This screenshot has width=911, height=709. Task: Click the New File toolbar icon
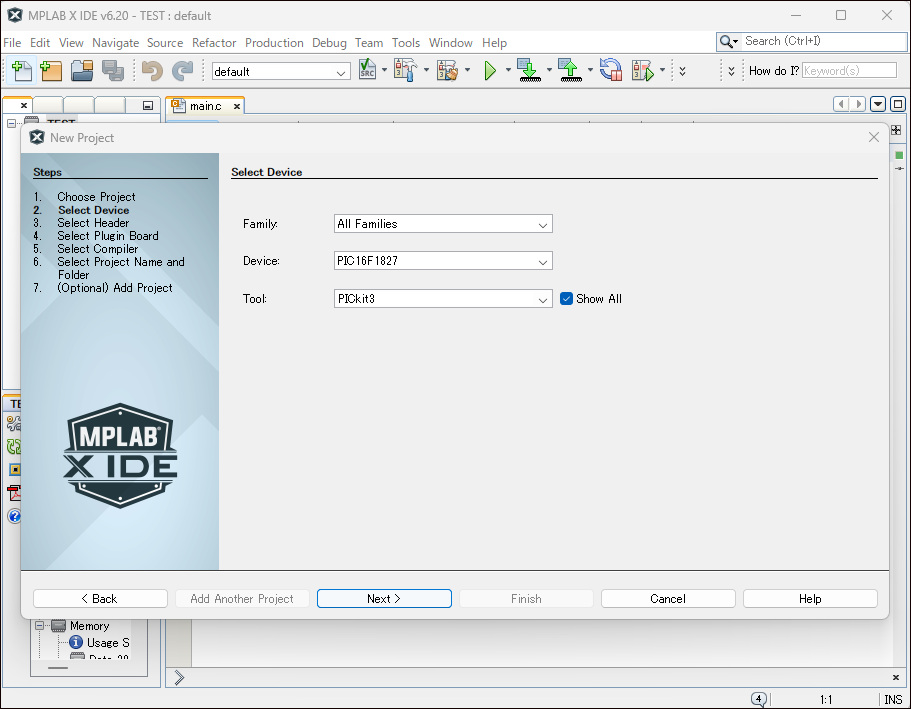(x=22, y=70)
